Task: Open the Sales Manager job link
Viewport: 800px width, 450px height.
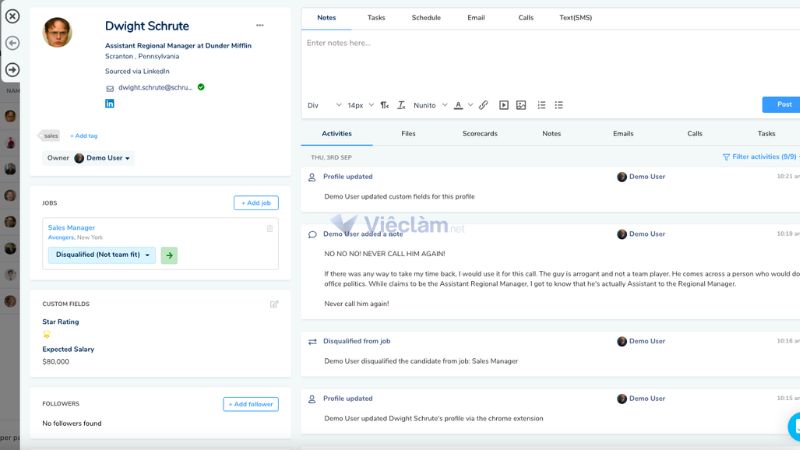Action: [x=71, y=228]
